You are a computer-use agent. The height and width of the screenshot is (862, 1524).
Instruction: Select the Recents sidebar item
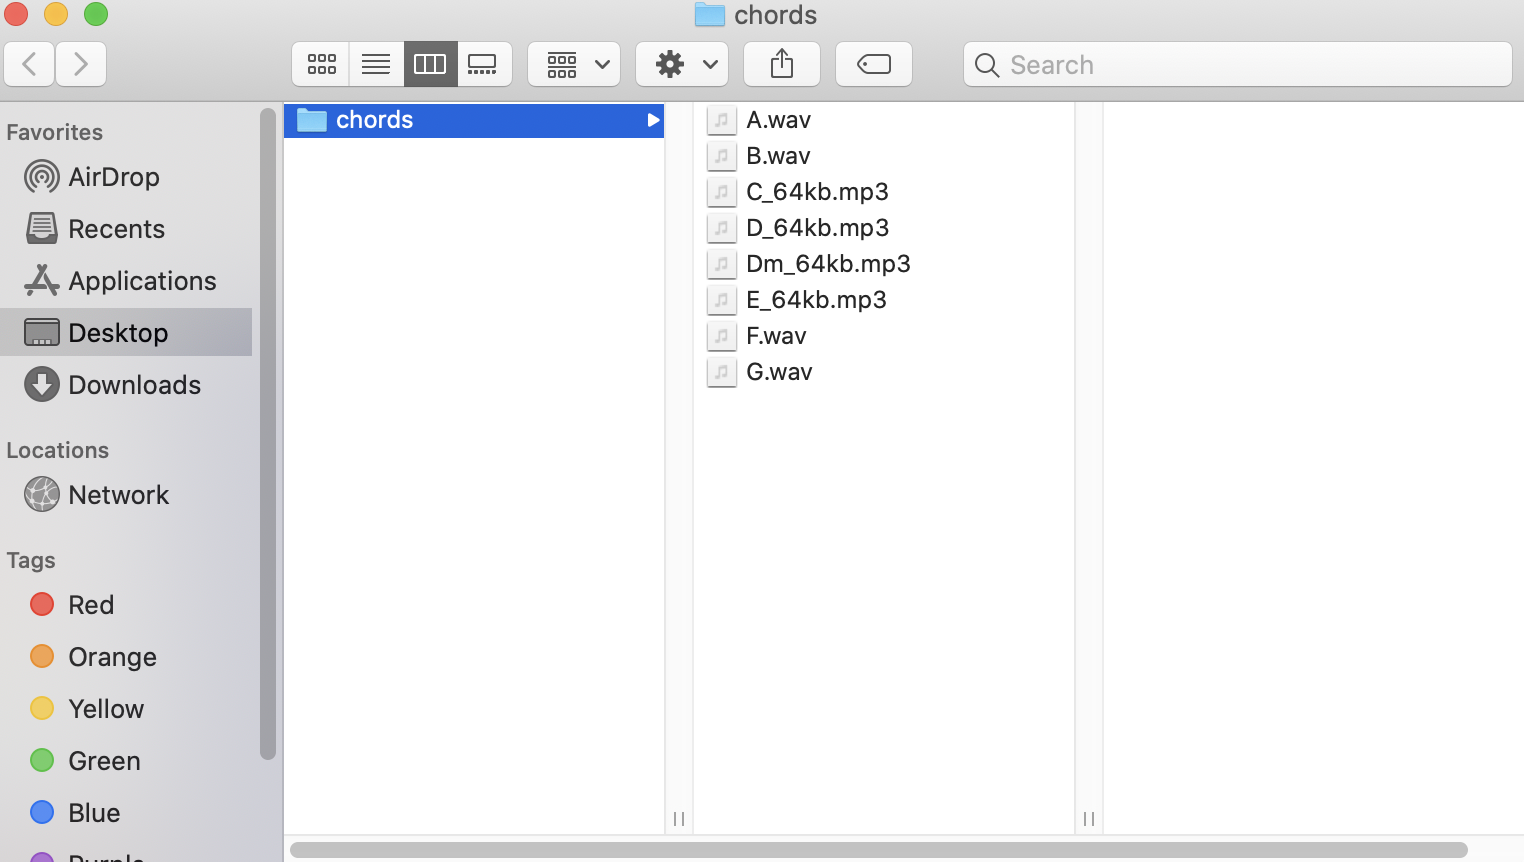point(116,228)
